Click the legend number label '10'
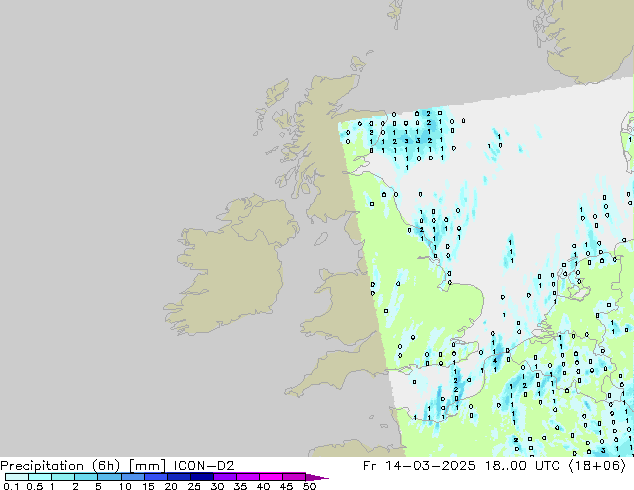 (x=125, y=486)
